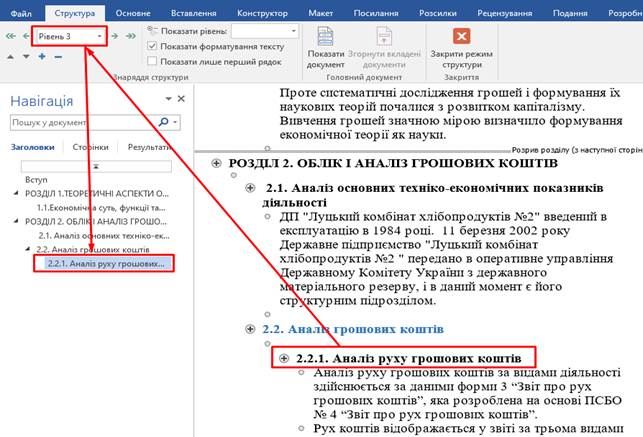This screenshot has height=437, width=643.
Task: Click the Expand plus icon in ribbon
Action: click(42, 56)
